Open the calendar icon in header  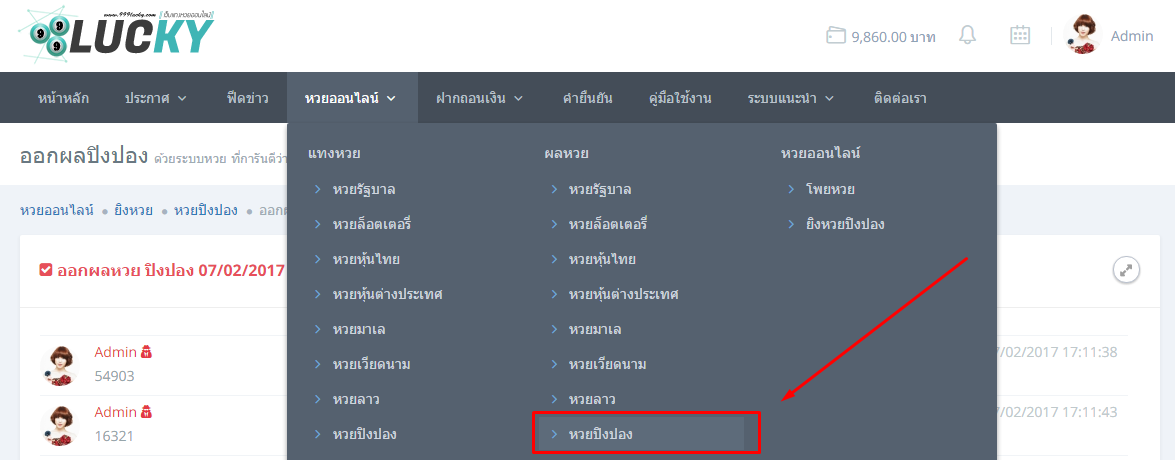[x=1020, y=36]
